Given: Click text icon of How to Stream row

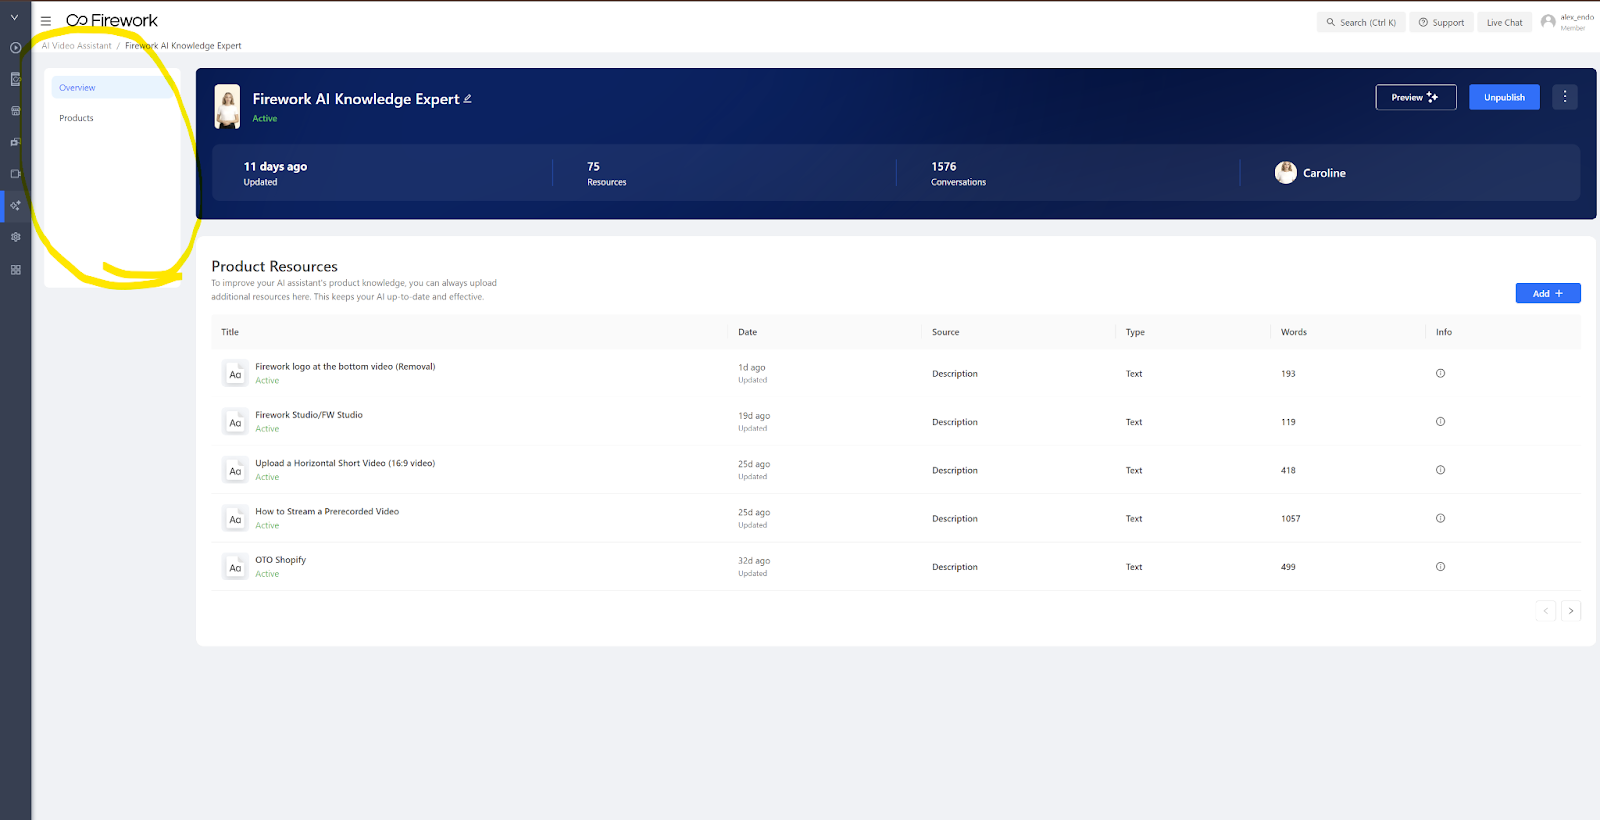Looking at the screenshot, I should [235, 519].
